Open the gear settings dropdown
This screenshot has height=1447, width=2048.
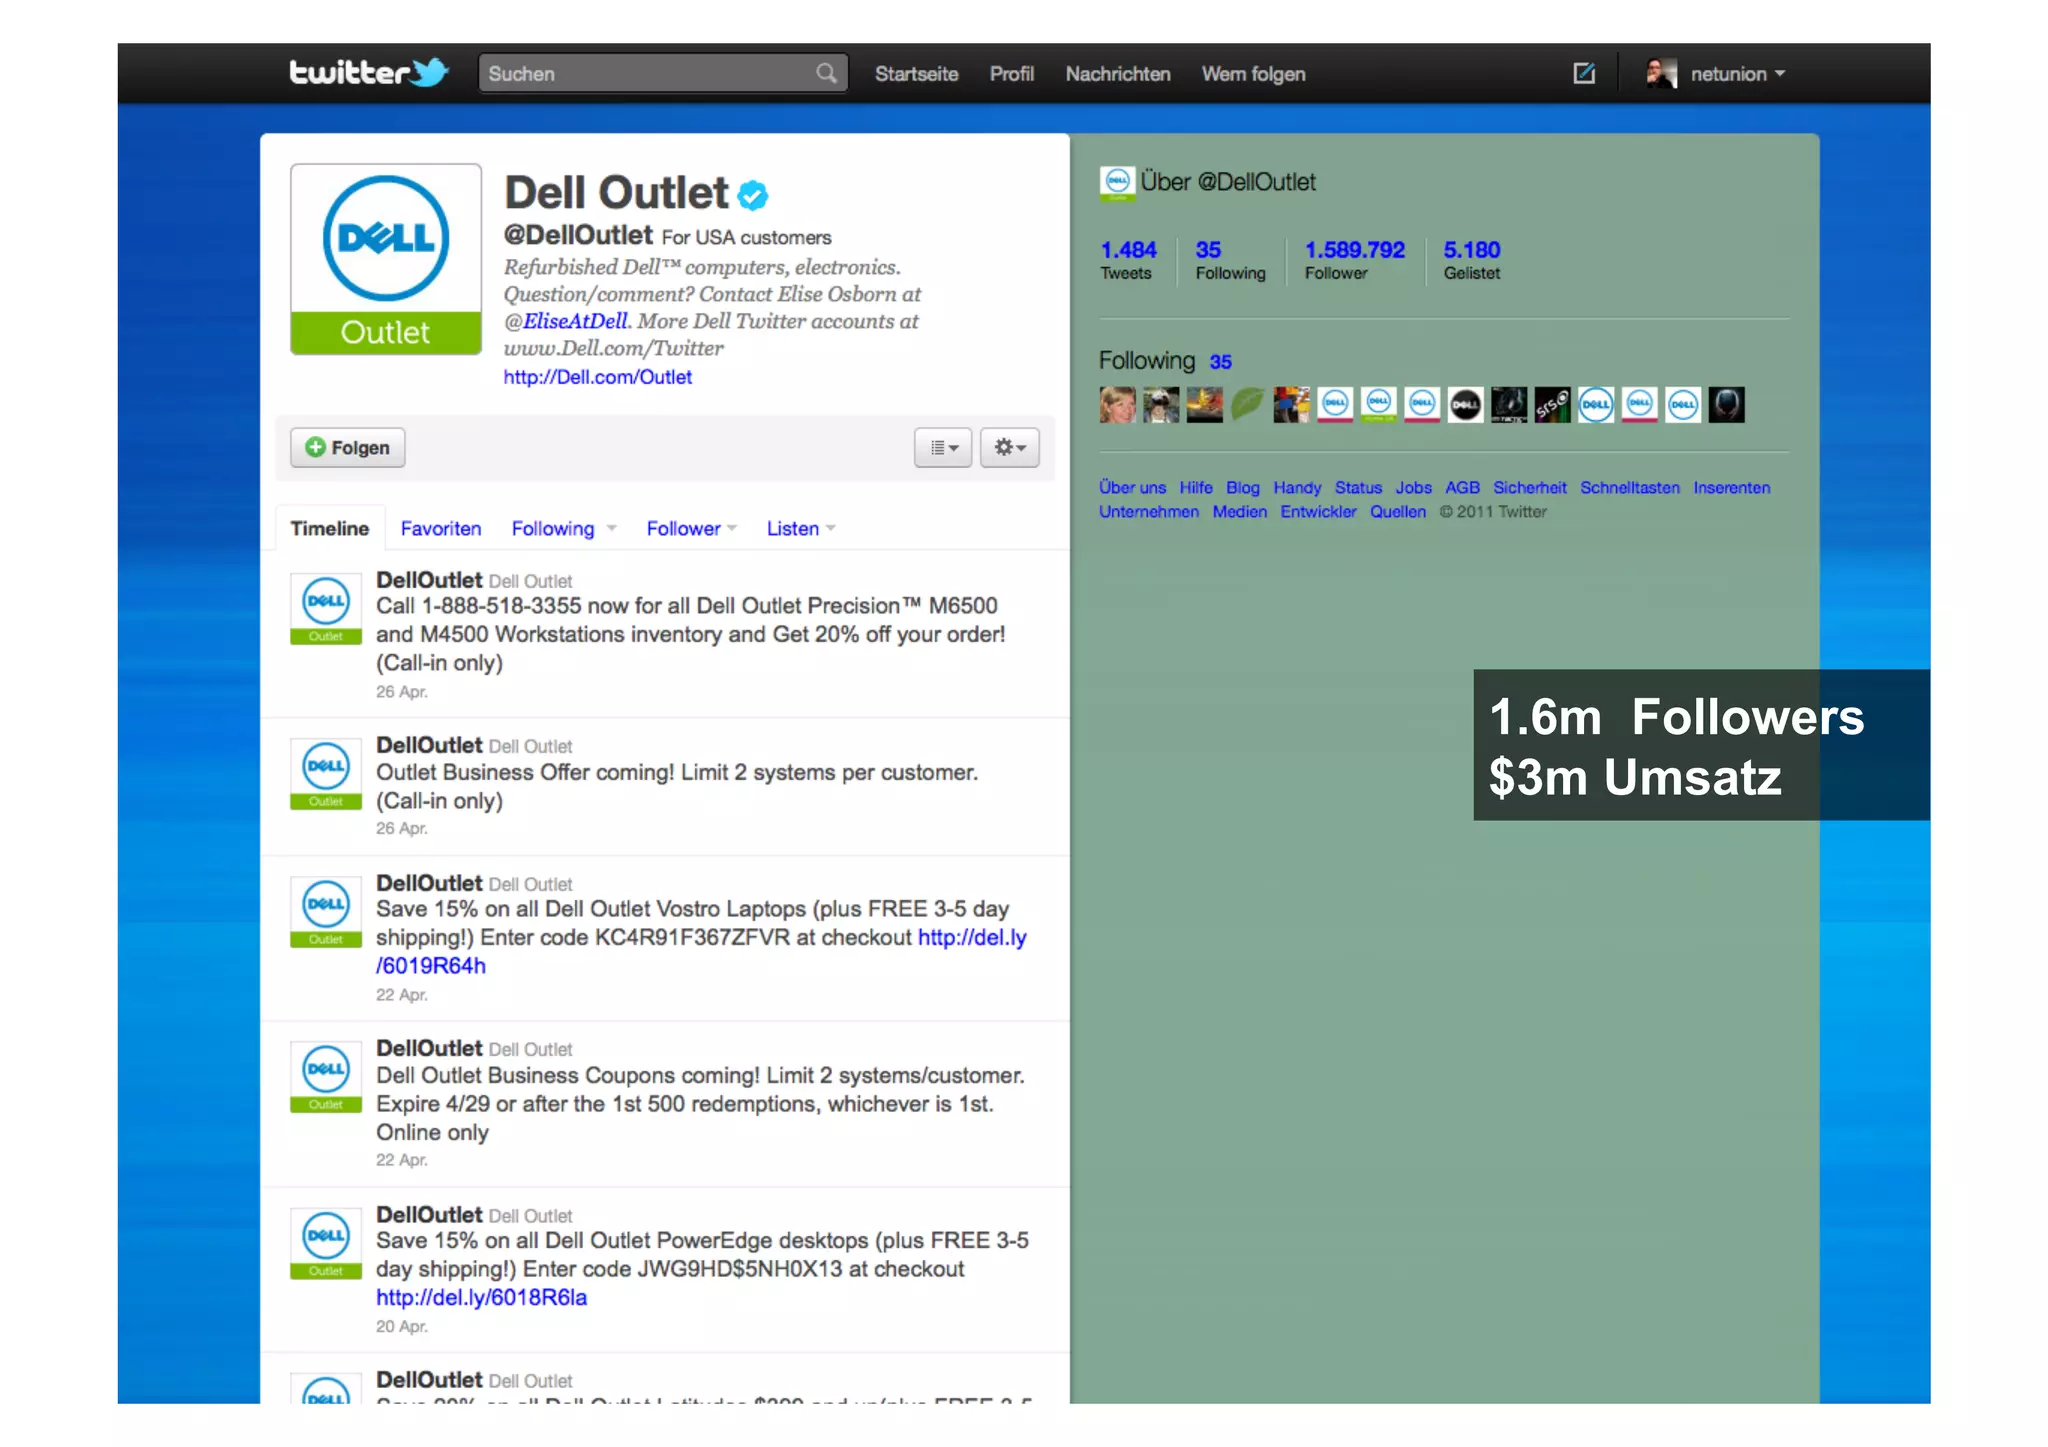1010,448
